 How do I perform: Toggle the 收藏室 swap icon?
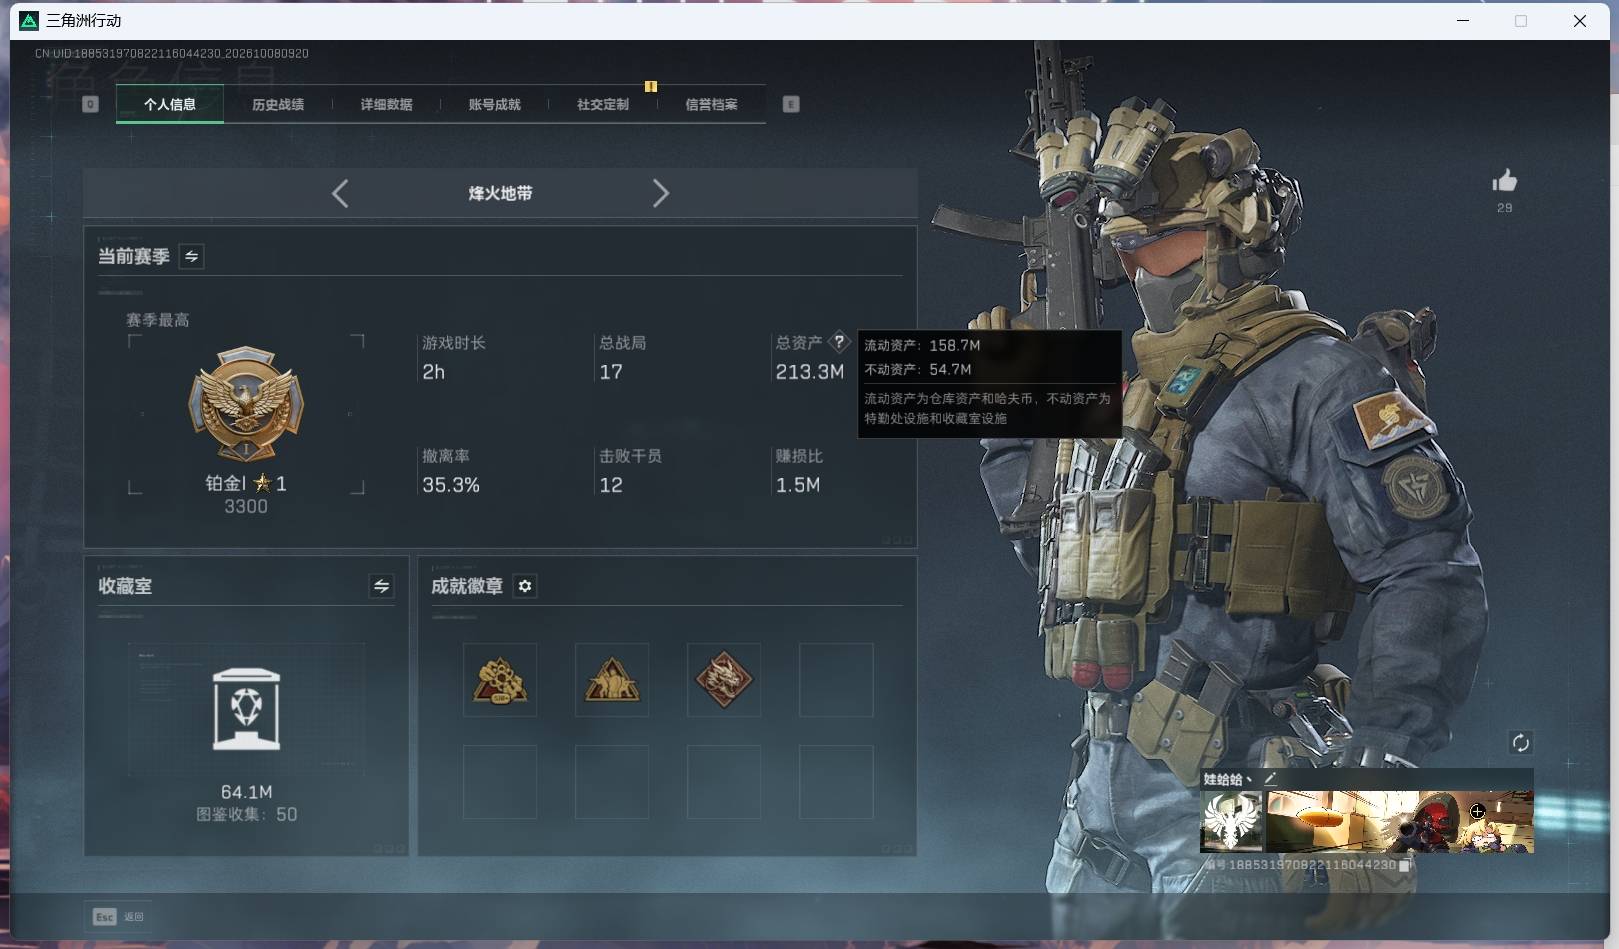coord(381,586)
